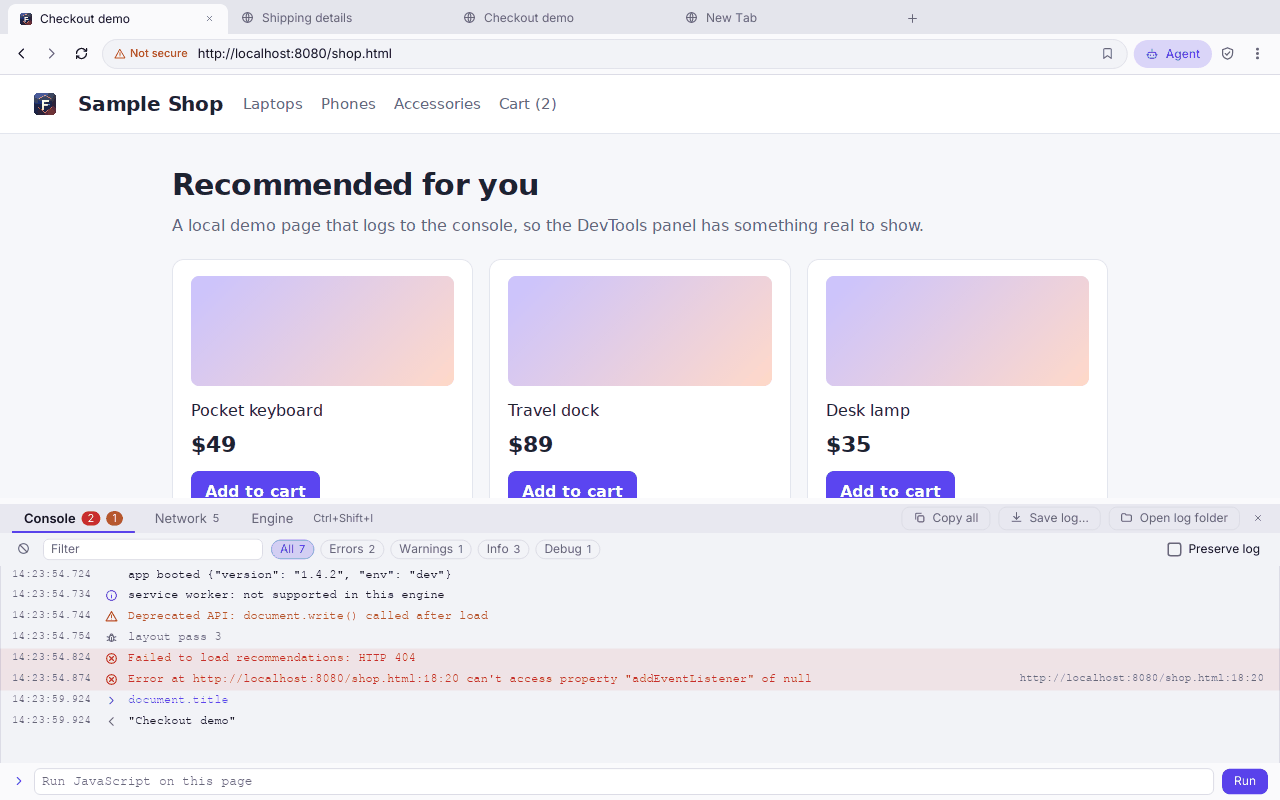Focus the console Filter input
The width and height of the screenshot is (1280, 800).
[x=153, y=549]
